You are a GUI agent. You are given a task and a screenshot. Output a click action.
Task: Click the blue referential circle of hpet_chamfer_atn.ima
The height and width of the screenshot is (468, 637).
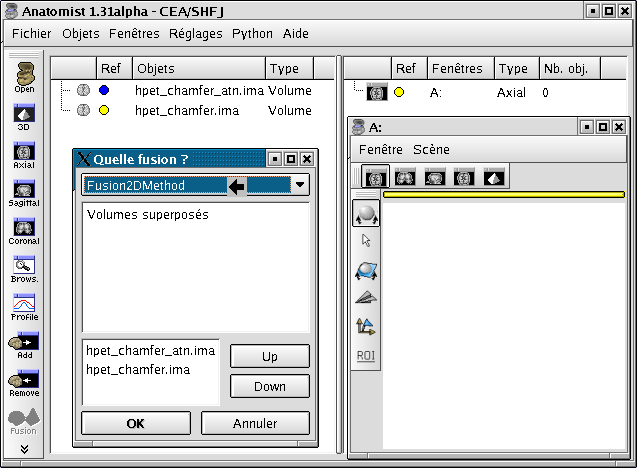click(x=104, y=90)
